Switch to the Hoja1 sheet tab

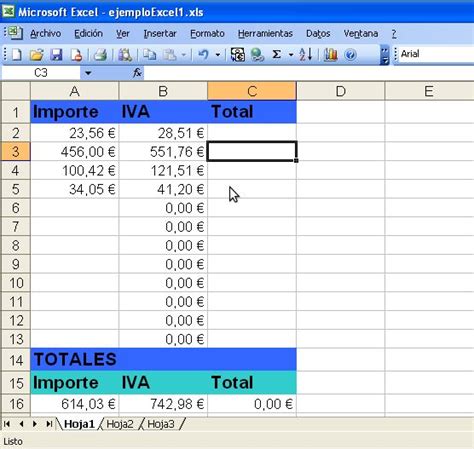click(x=79, y=424)
